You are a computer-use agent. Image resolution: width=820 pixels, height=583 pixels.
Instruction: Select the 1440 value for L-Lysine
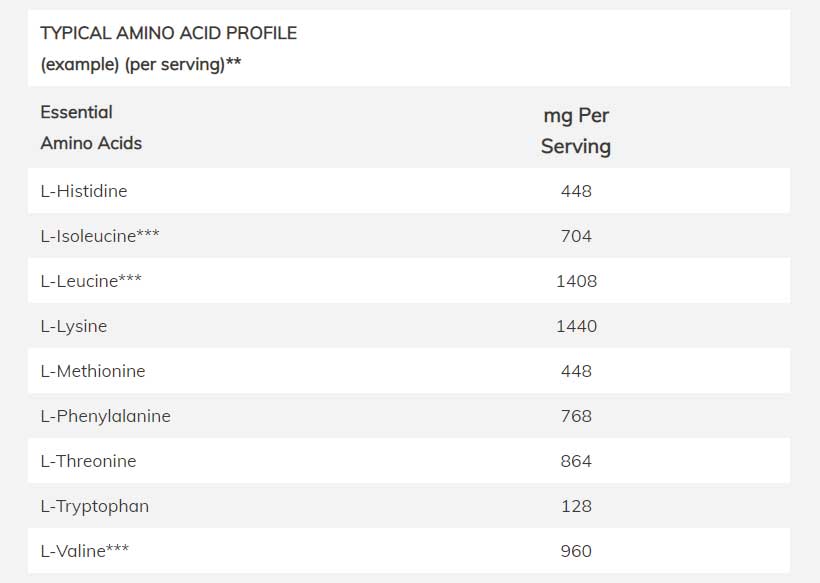[576, 326]
